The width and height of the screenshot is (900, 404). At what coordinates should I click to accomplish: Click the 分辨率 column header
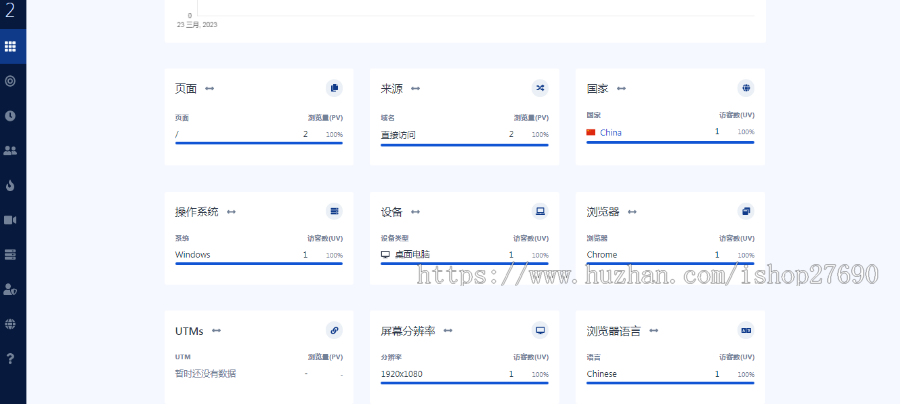(x=391, y=357)
